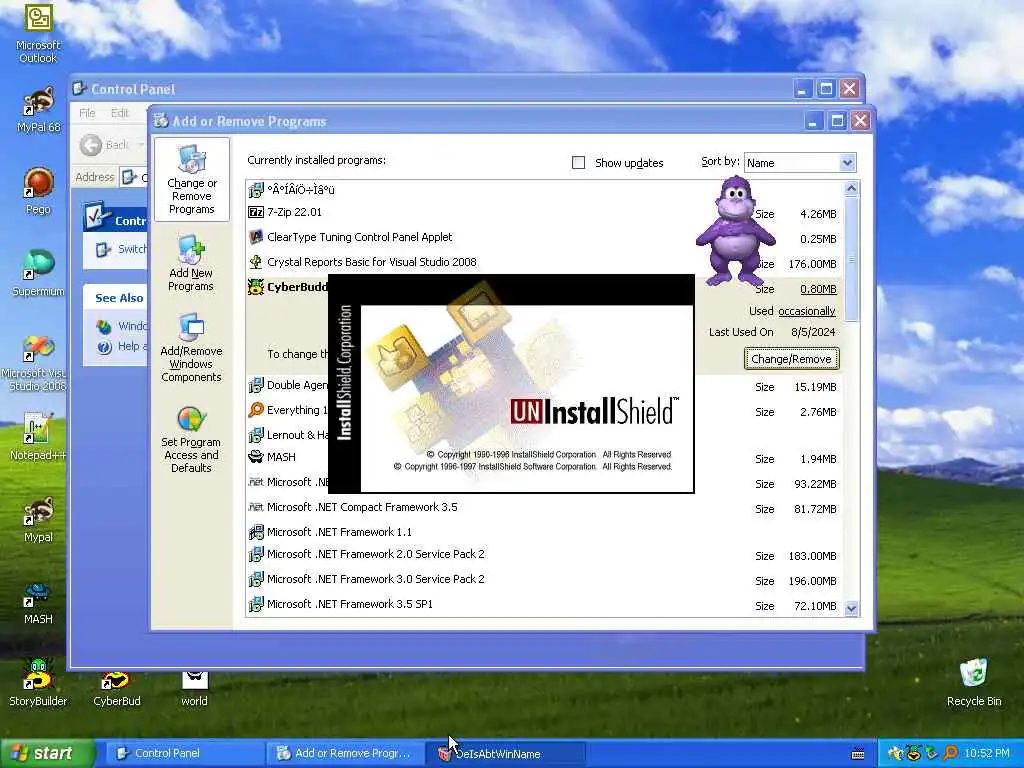Select Microsoft .NET Framework 1.1 entry
This screenshot has height=768, width=1024.
click(x=545, y=532)
